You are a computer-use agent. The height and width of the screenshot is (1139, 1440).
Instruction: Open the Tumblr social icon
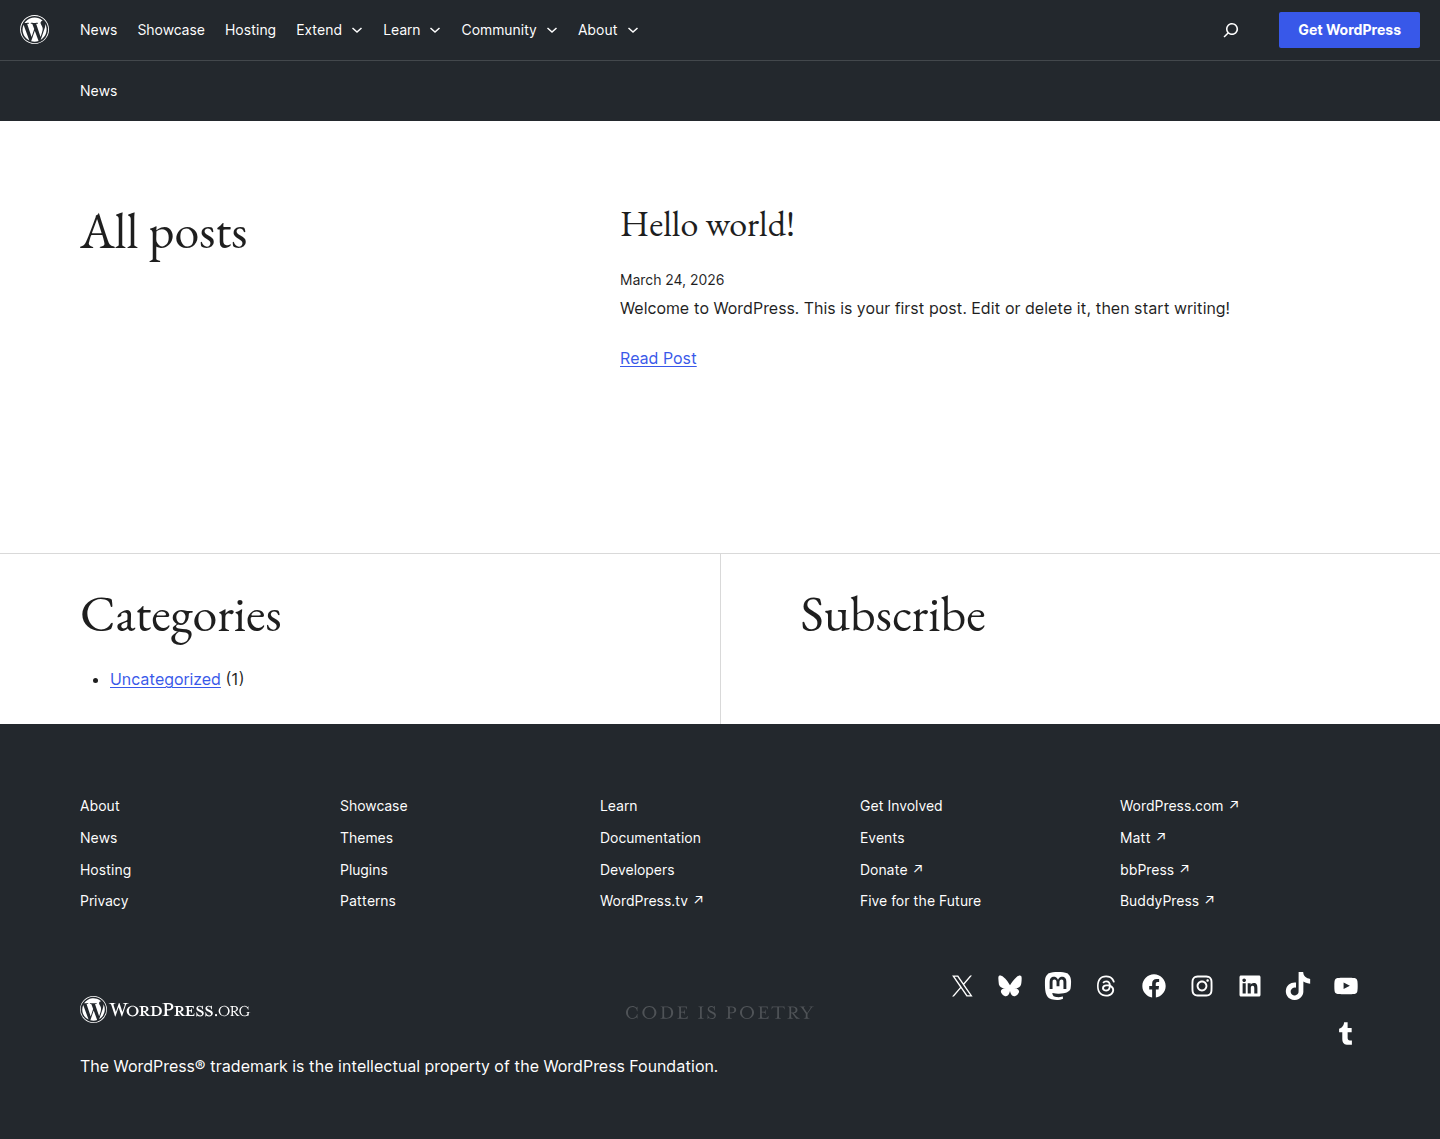(1346, 1034)
